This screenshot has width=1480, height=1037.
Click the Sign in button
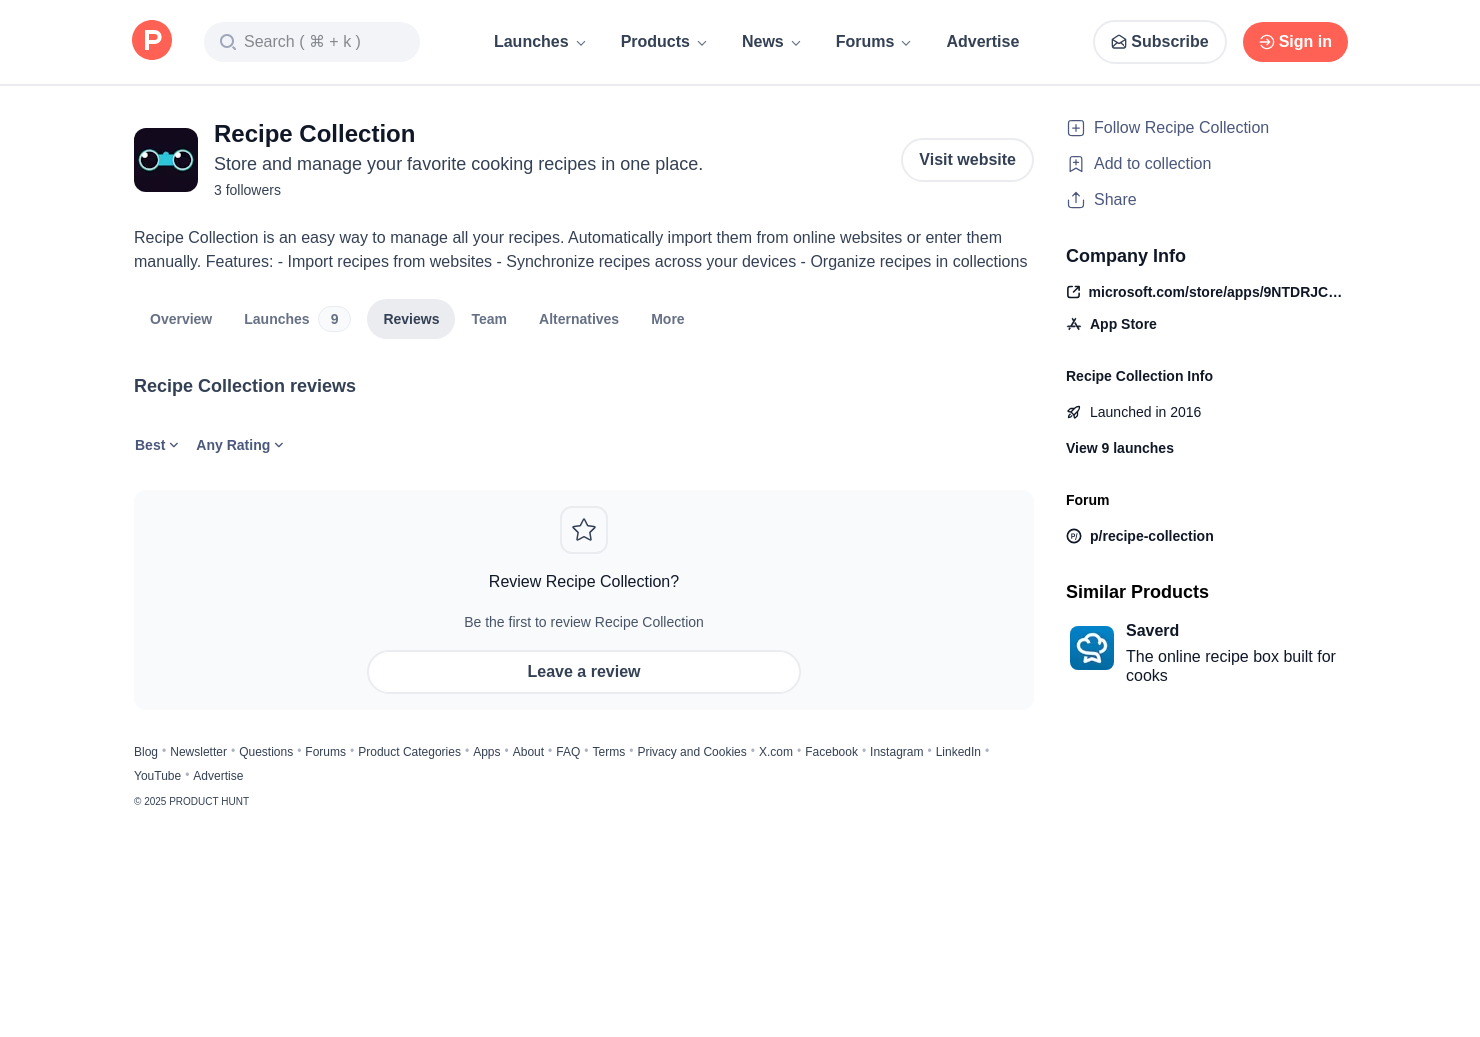point(1295,42)
